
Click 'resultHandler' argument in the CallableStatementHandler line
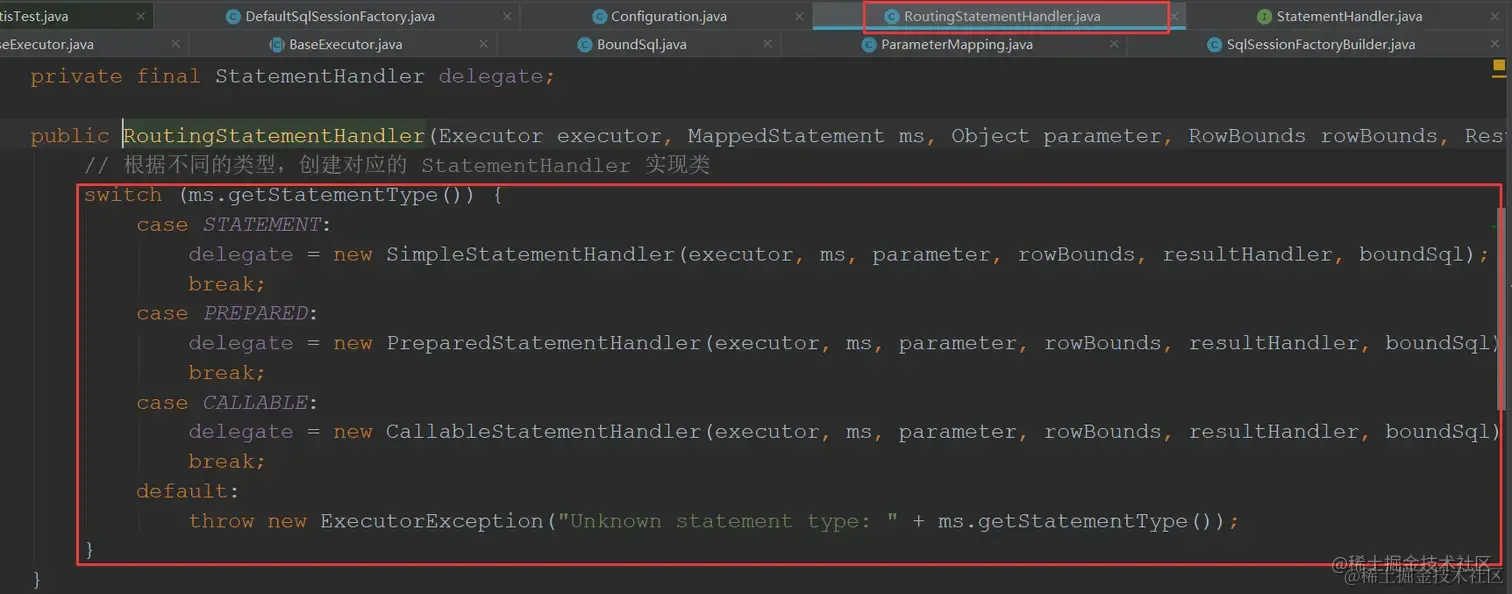click(x=1273, y=431)
